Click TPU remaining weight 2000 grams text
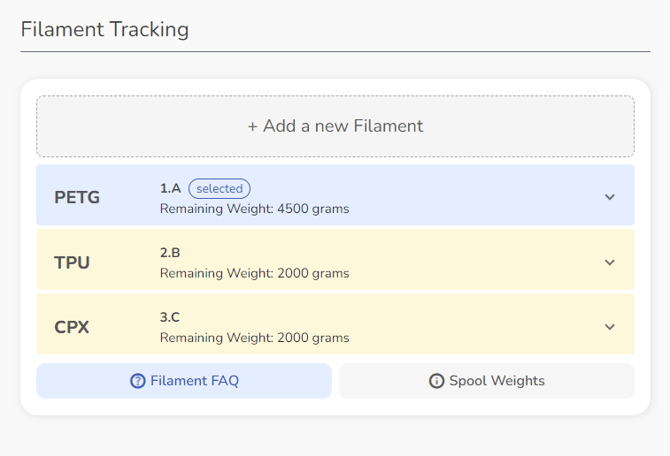670x456 pixels. (x=254, y=273)
